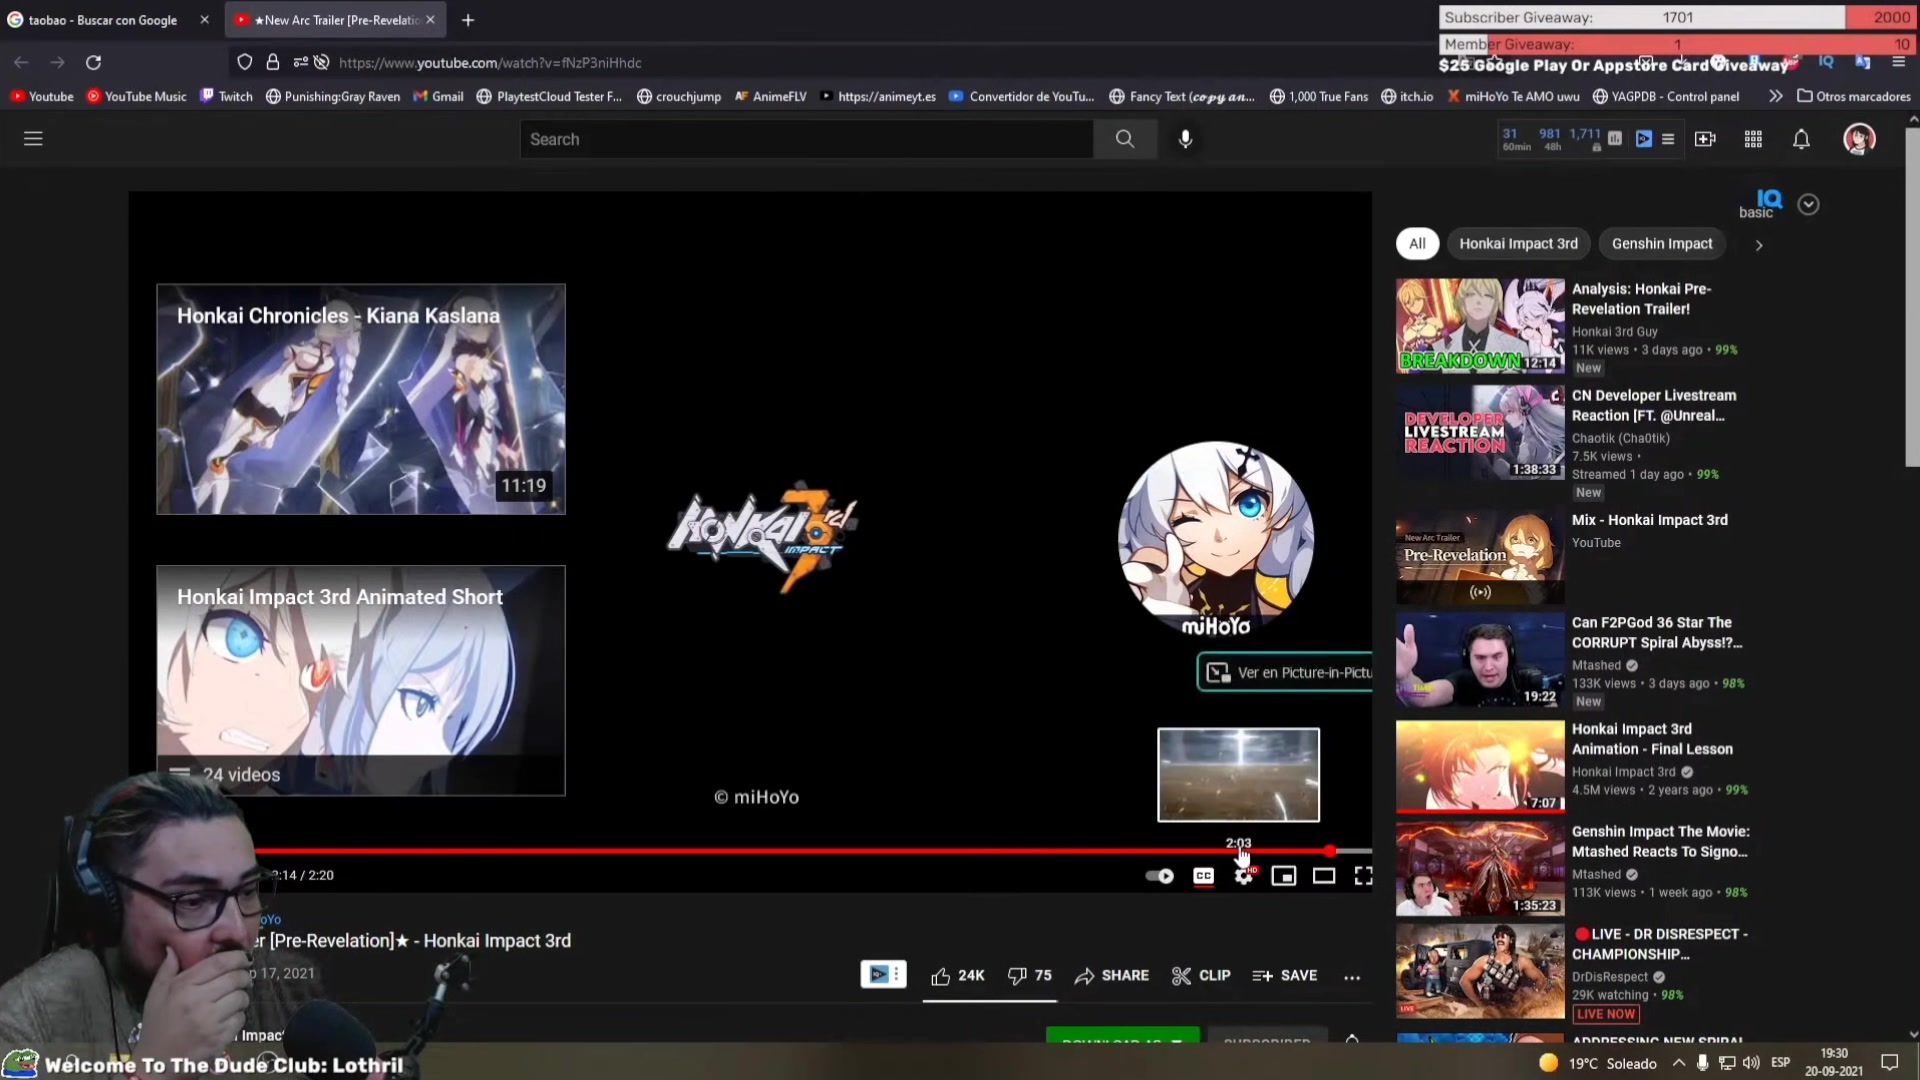Viewport: 1920px width, 1080px height.
Task: Open Honkai Impact 3rd Animated Short playlist card
Action: tap(361, 681)
